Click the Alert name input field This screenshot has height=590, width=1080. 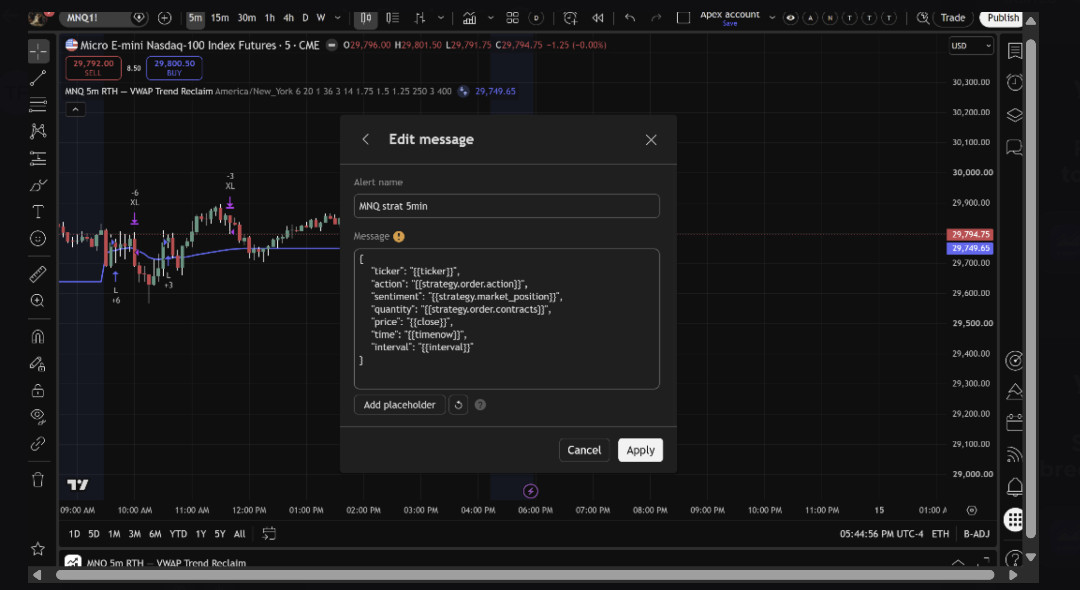[x=506, y=206]
